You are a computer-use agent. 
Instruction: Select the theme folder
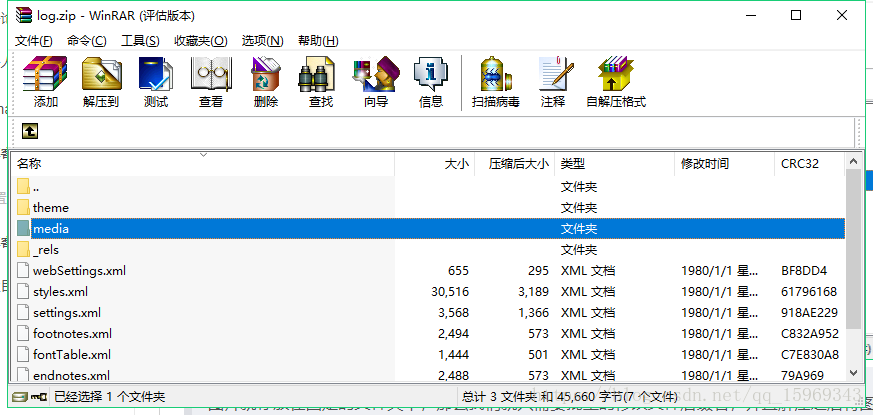[51, 208]
